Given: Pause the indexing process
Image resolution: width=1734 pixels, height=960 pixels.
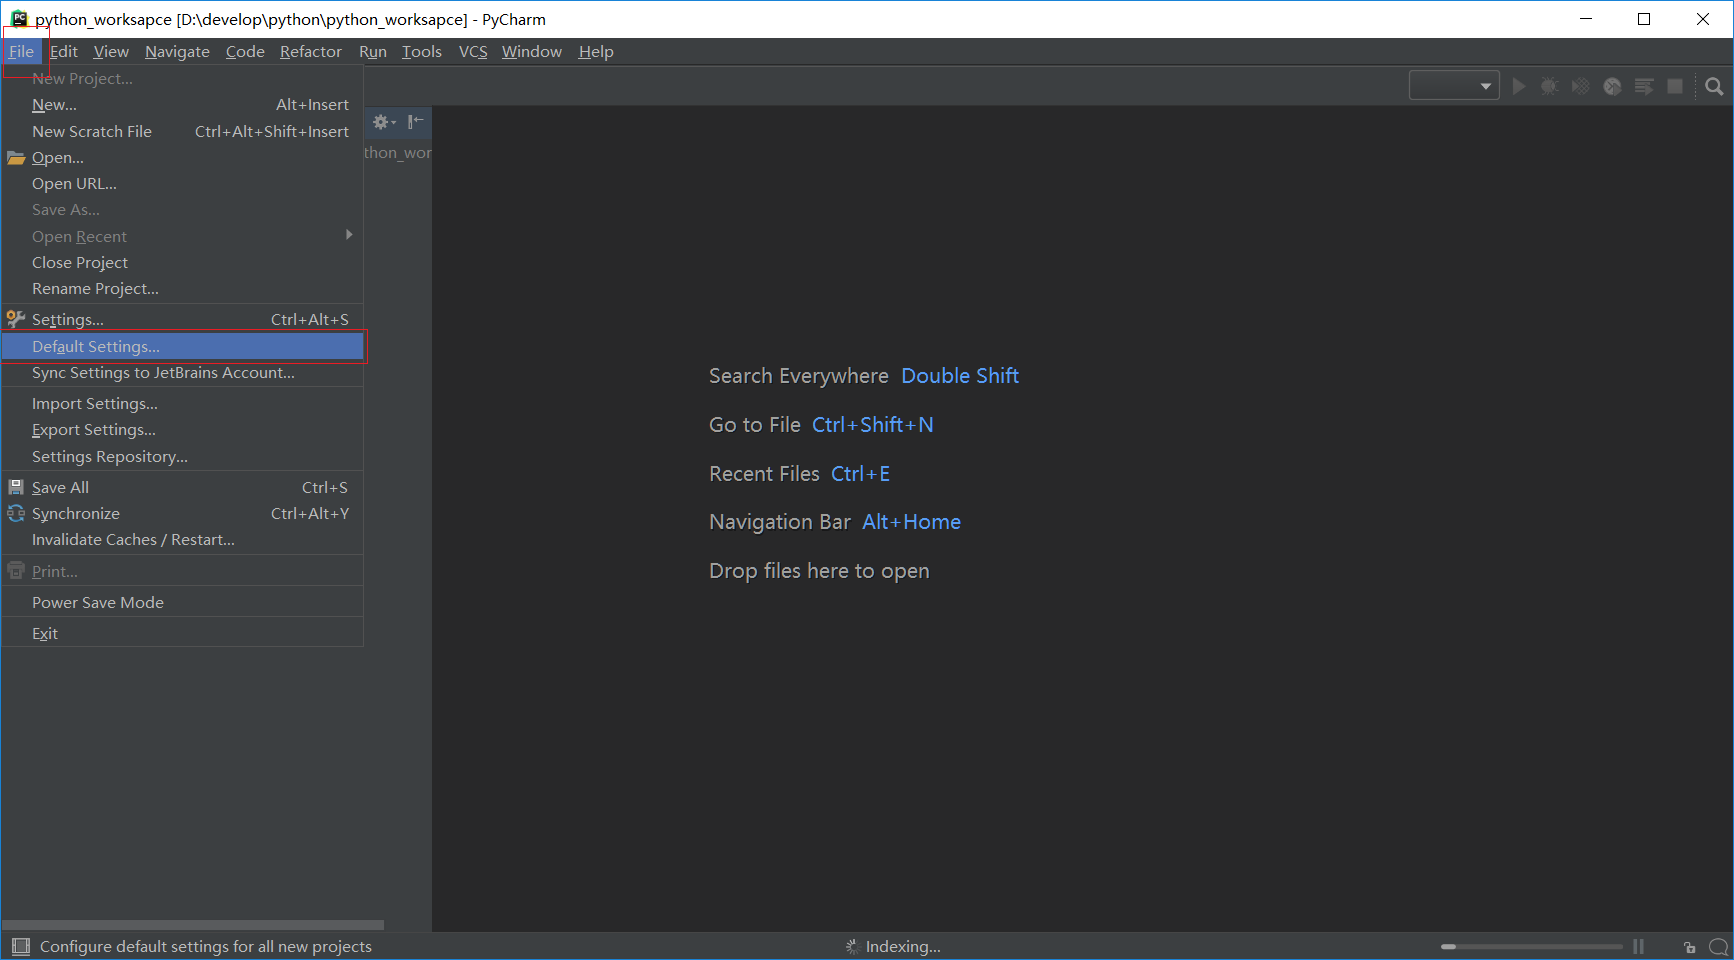Looking at the screenshot, I should pyautogui.click(x=1638, y=946).
